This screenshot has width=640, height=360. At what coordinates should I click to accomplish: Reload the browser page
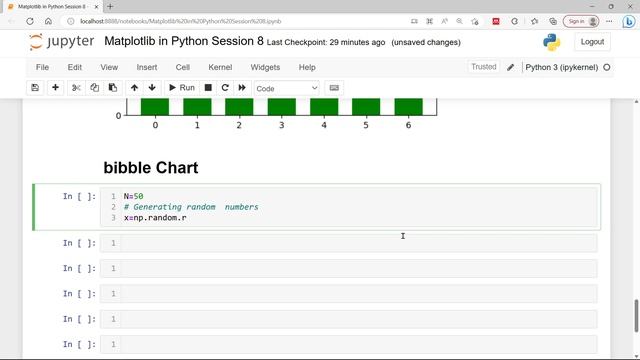click(x=30, y=21)
